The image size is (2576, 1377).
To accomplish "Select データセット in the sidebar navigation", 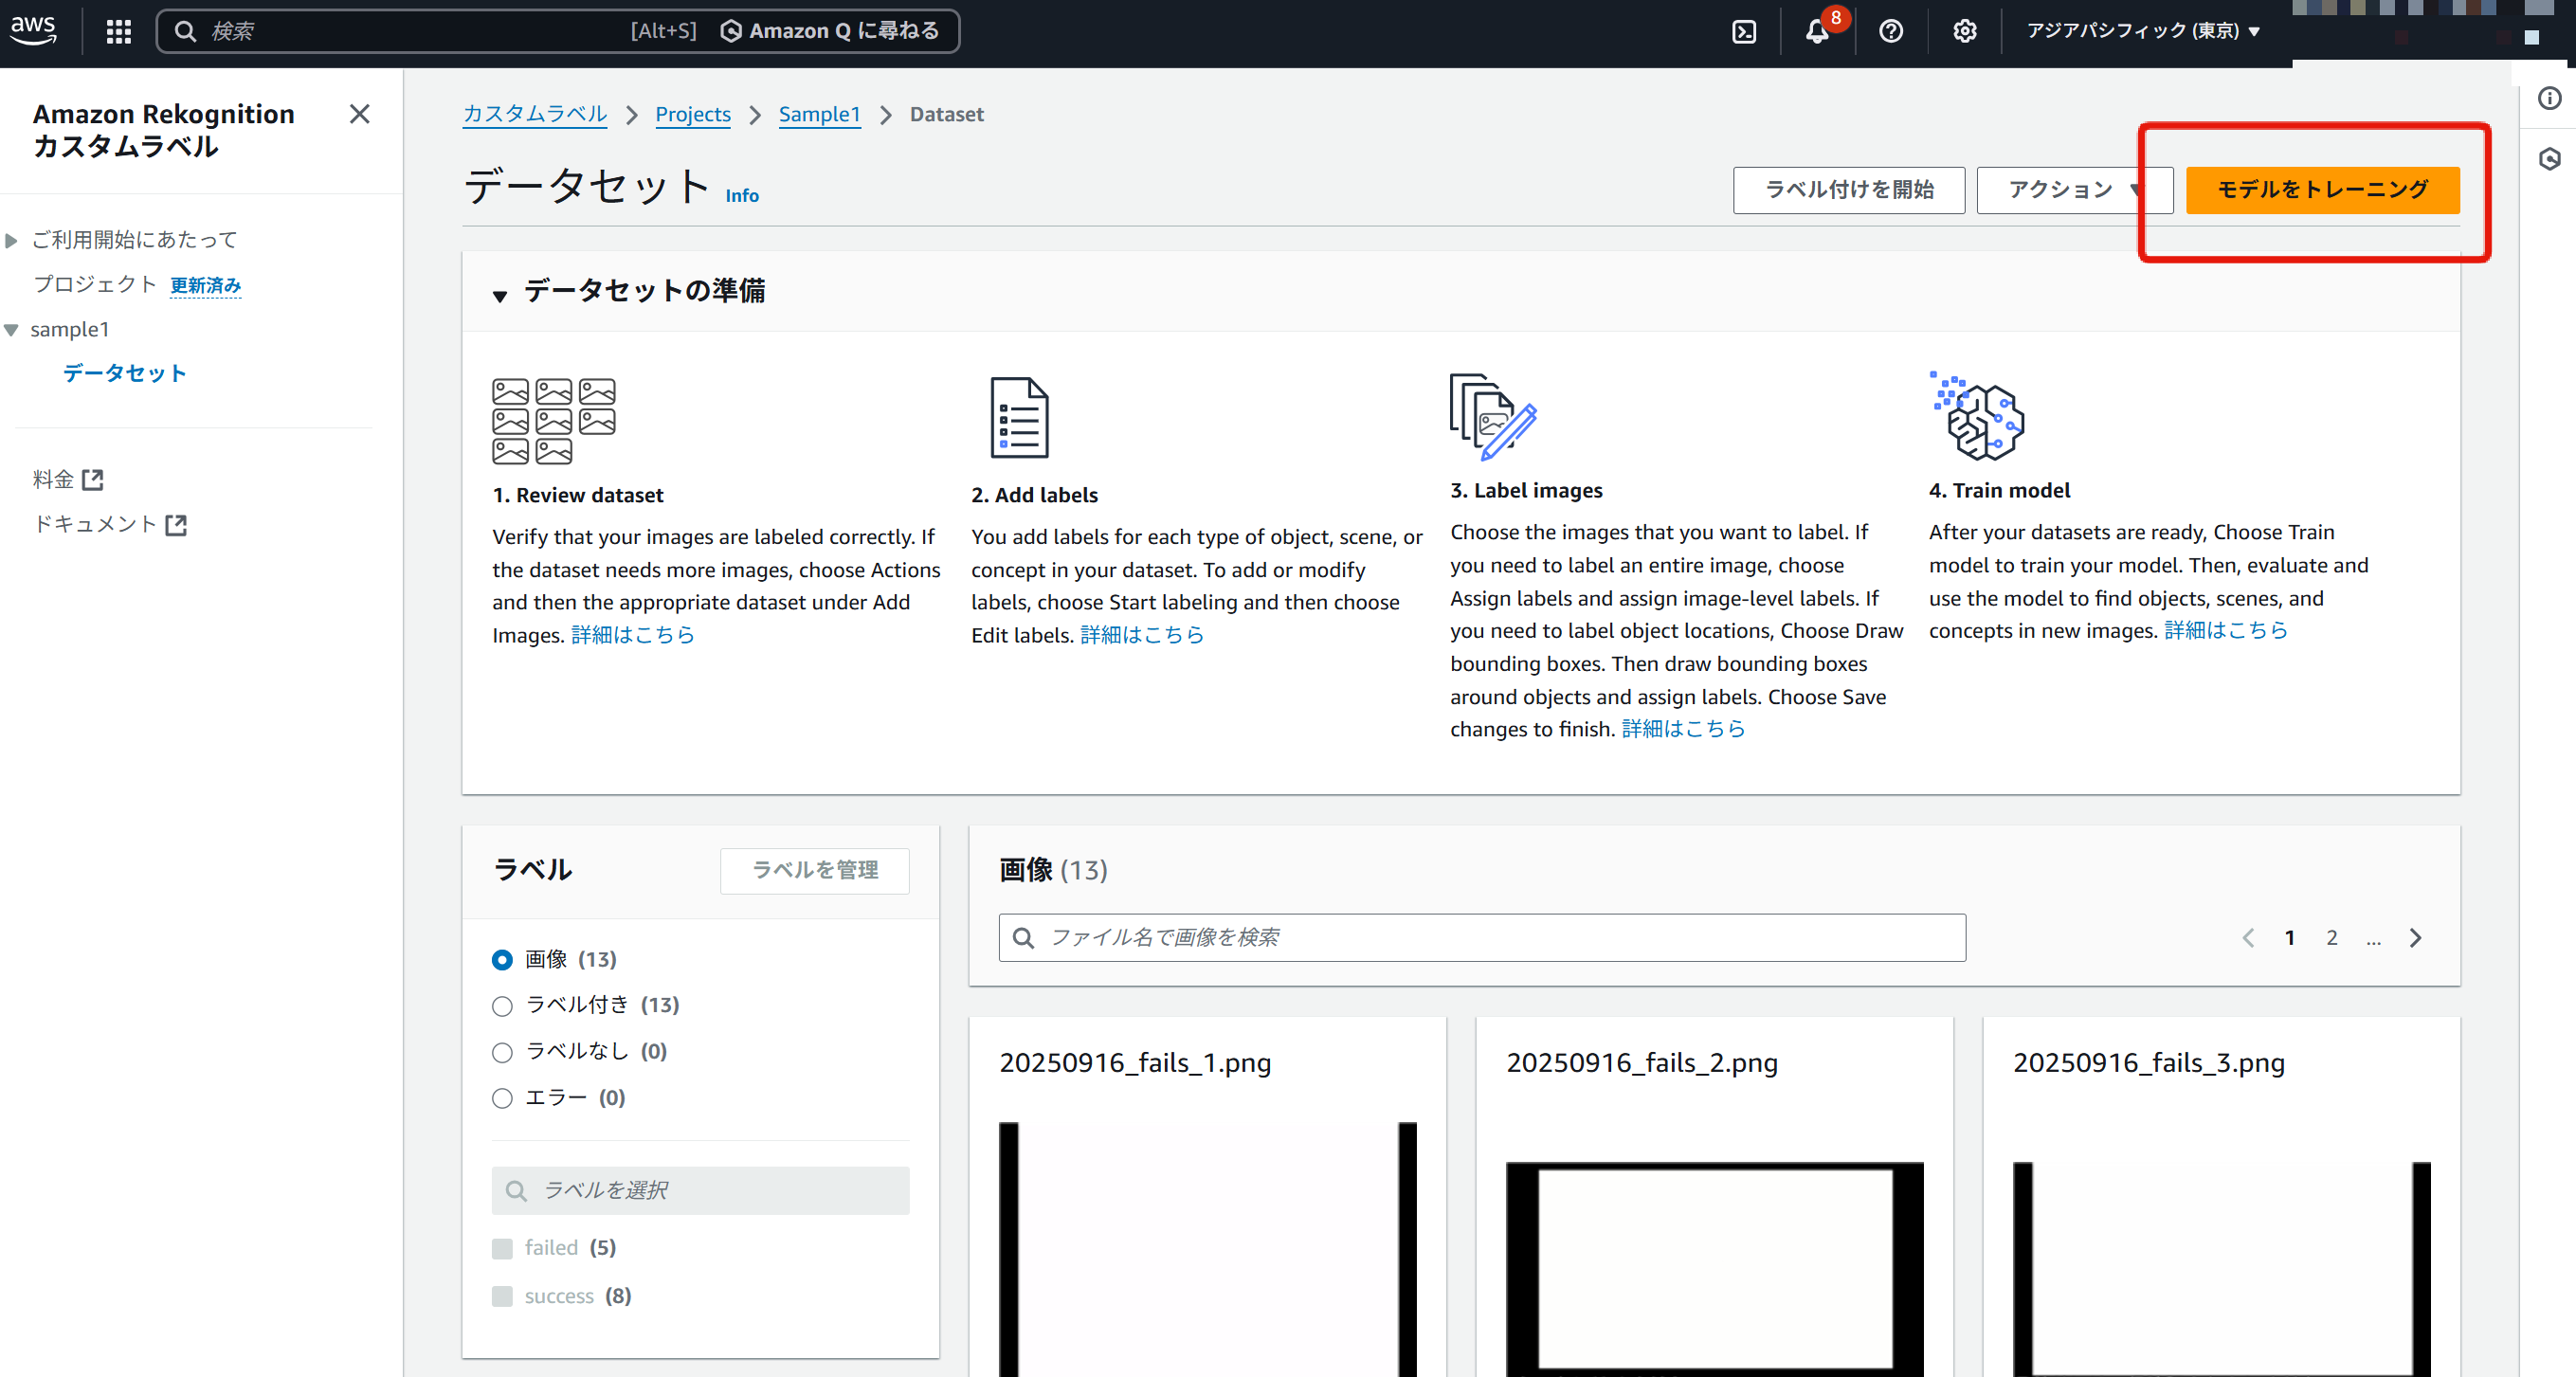I will tap(124, 373).
